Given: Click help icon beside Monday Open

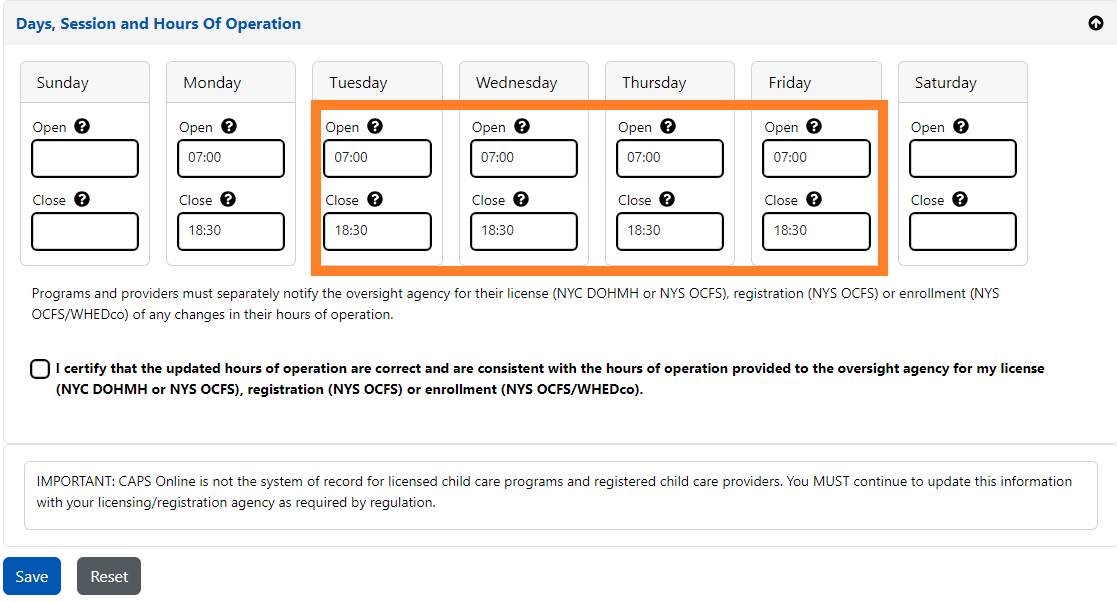Looking at the screenshot, I should pos(229,127).
